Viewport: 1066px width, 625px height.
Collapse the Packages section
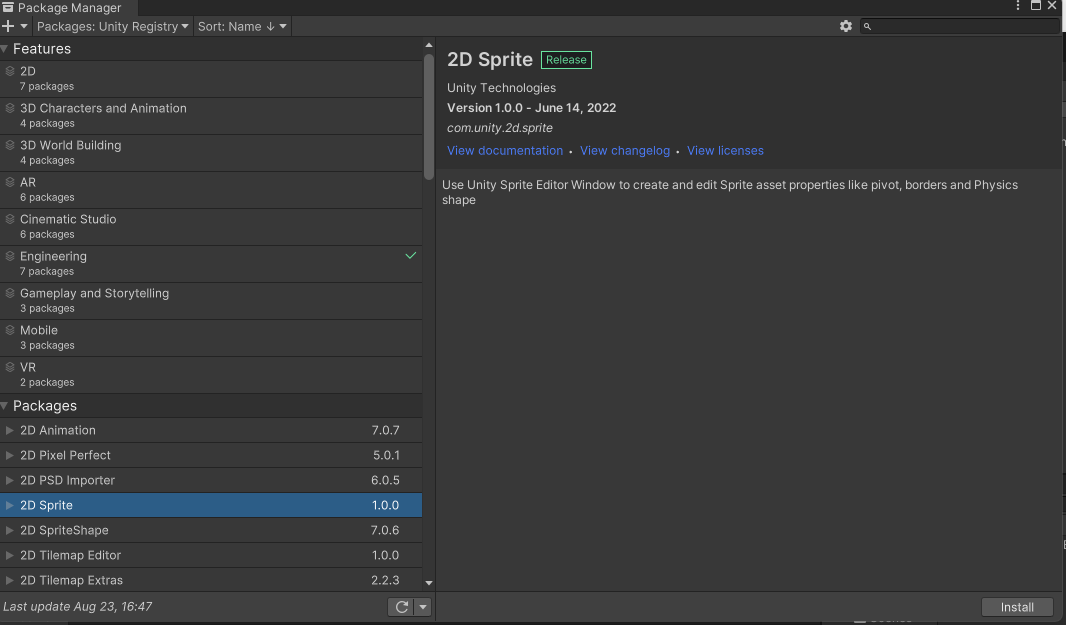pos(5,406)
